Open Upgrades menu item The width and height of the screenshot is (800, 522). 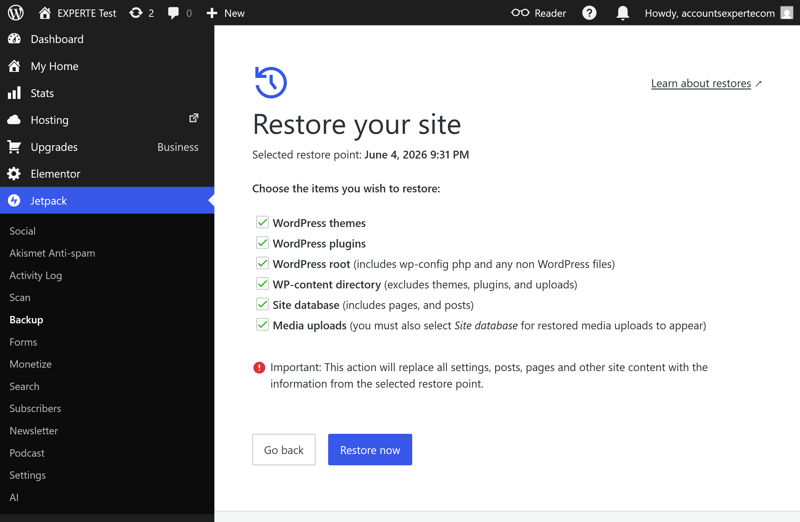click(x=107, y=147)
